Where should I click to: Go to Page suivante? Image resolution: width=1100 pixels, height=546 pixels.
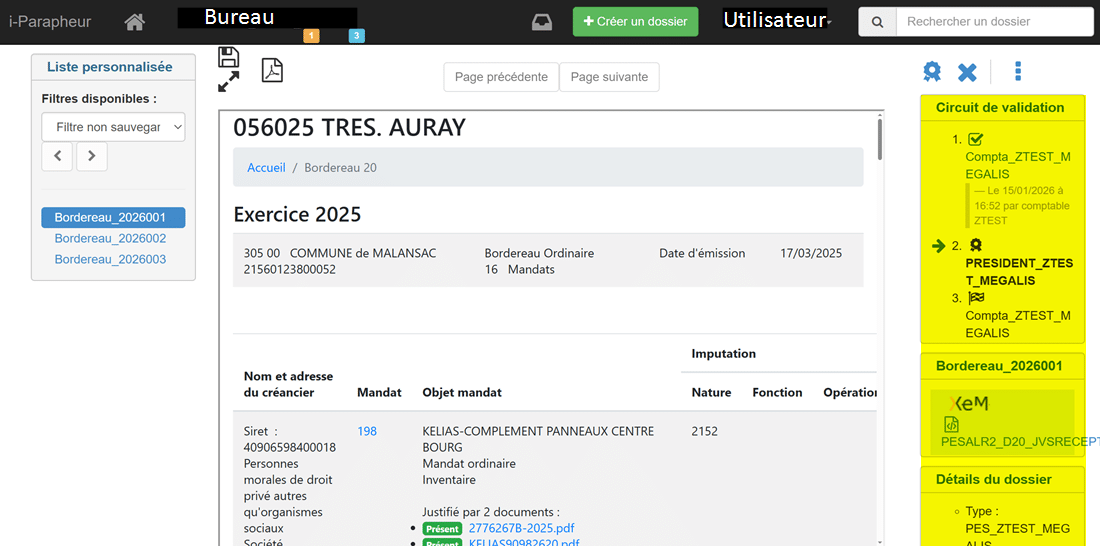(x=609, y=77)
